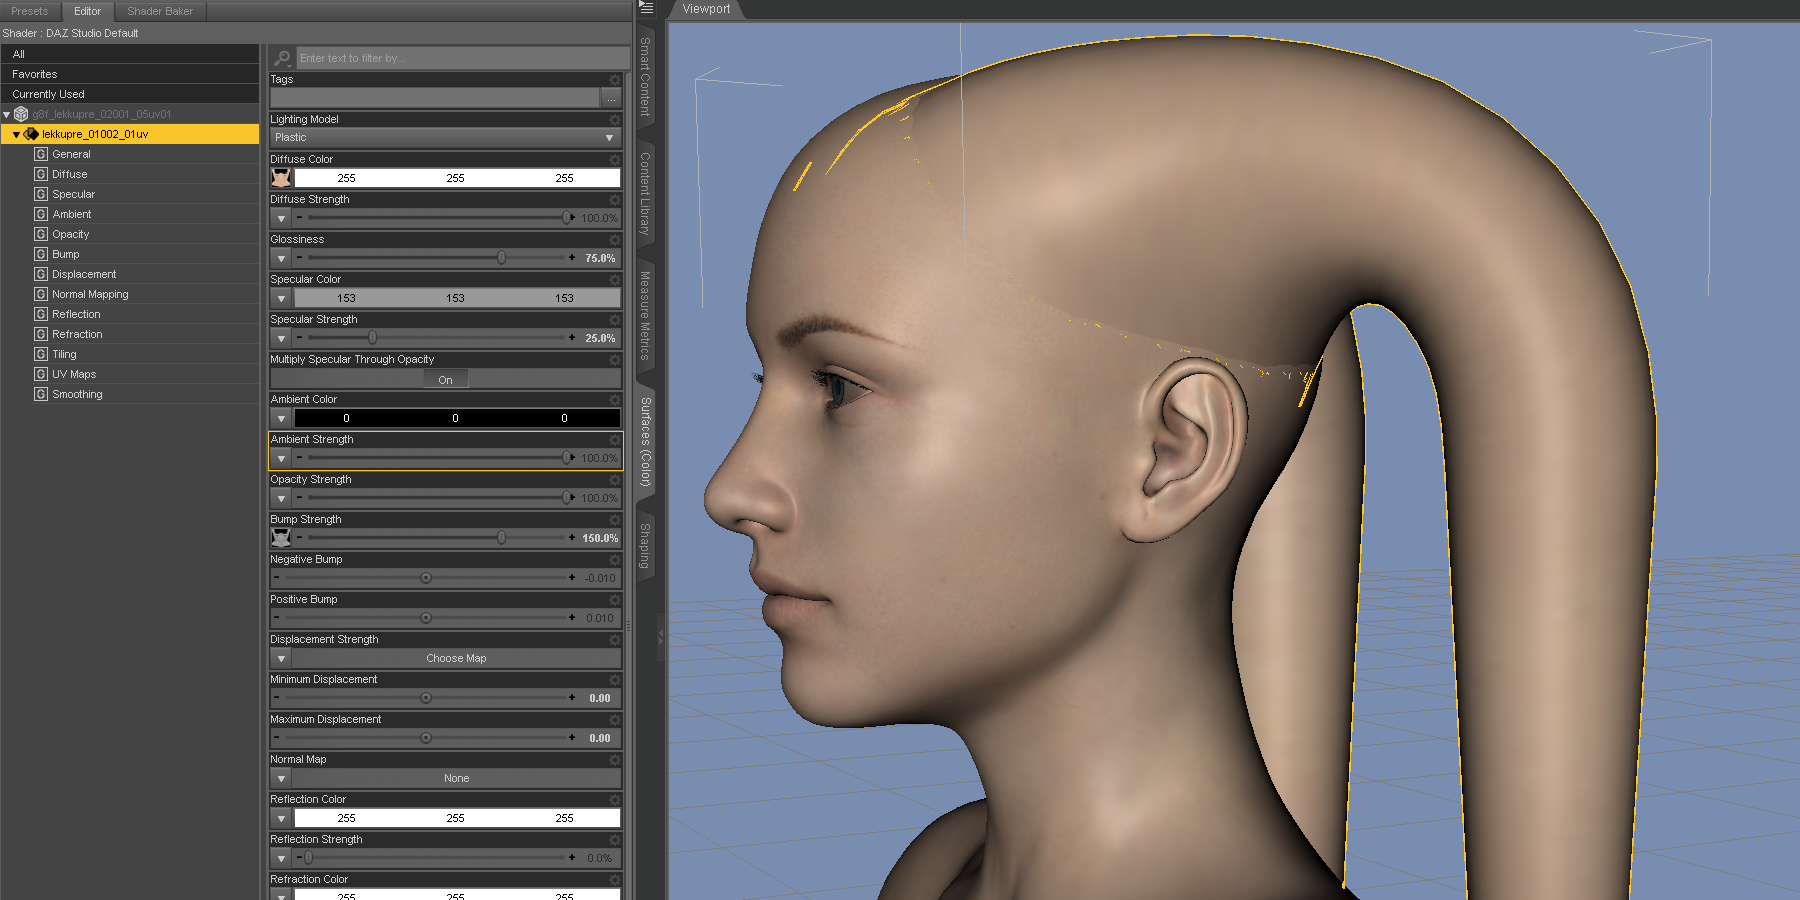Click the g8f_lekkupre object cube icon
1800x900 pixels.
[x=21, y=114]
